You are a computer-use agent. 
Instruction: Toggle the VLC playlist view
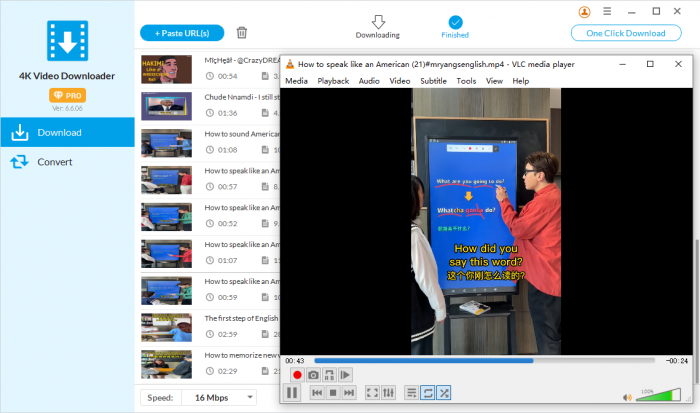412,393
